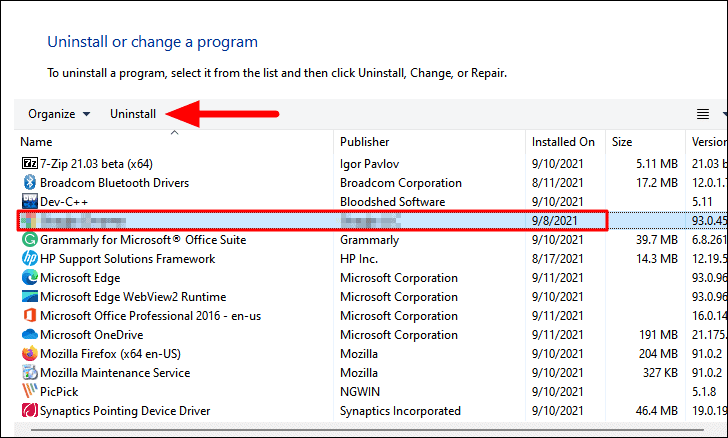Click the HP Support Solutions icon
This screenshot has width=728, height=438.
pos(30,259)
